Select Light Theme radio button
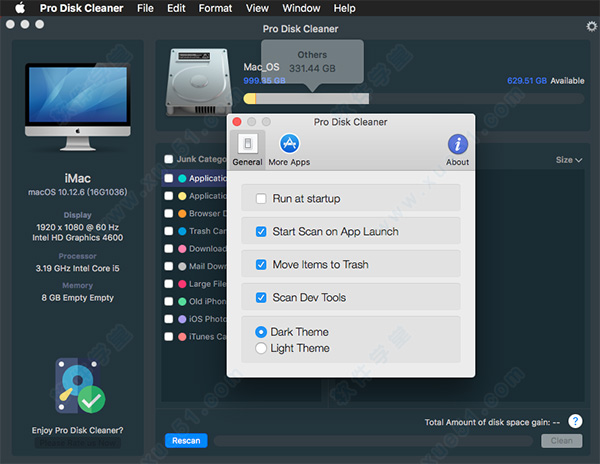Viewport: 600px width, 464px height. click(261, 348)
